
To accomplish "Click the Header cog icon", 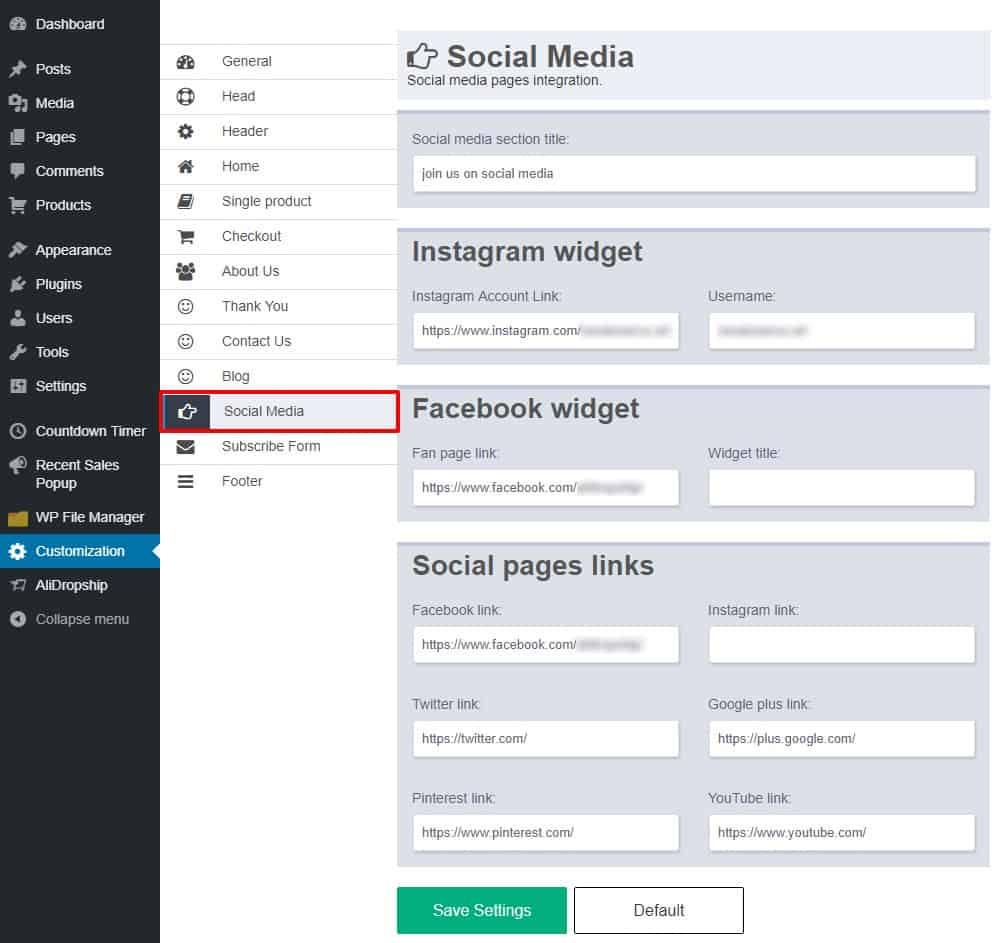I will click(186, 132).
